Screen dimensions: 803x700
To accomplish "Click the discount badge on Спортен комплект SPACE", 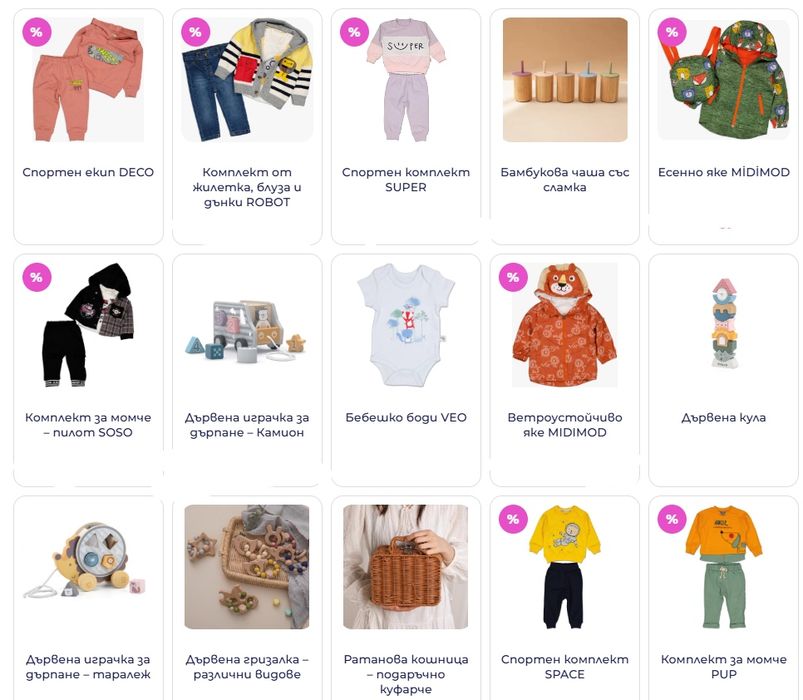I will (513, 519).
